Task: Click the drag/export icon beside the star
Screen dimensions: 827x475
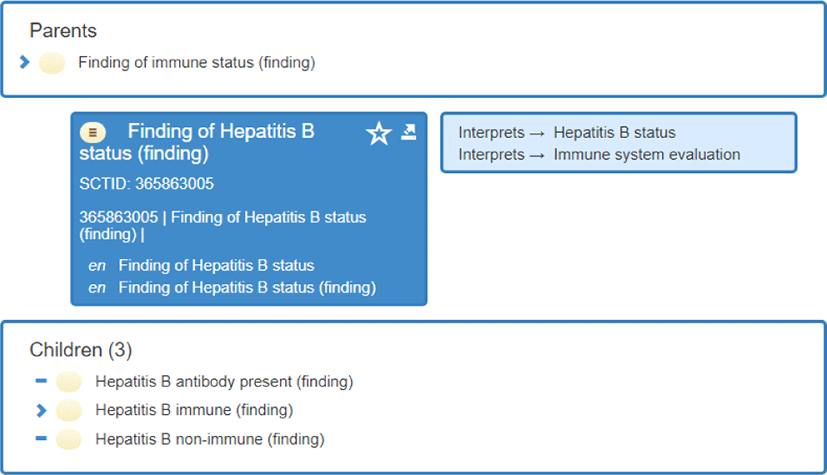Action: 408,132
